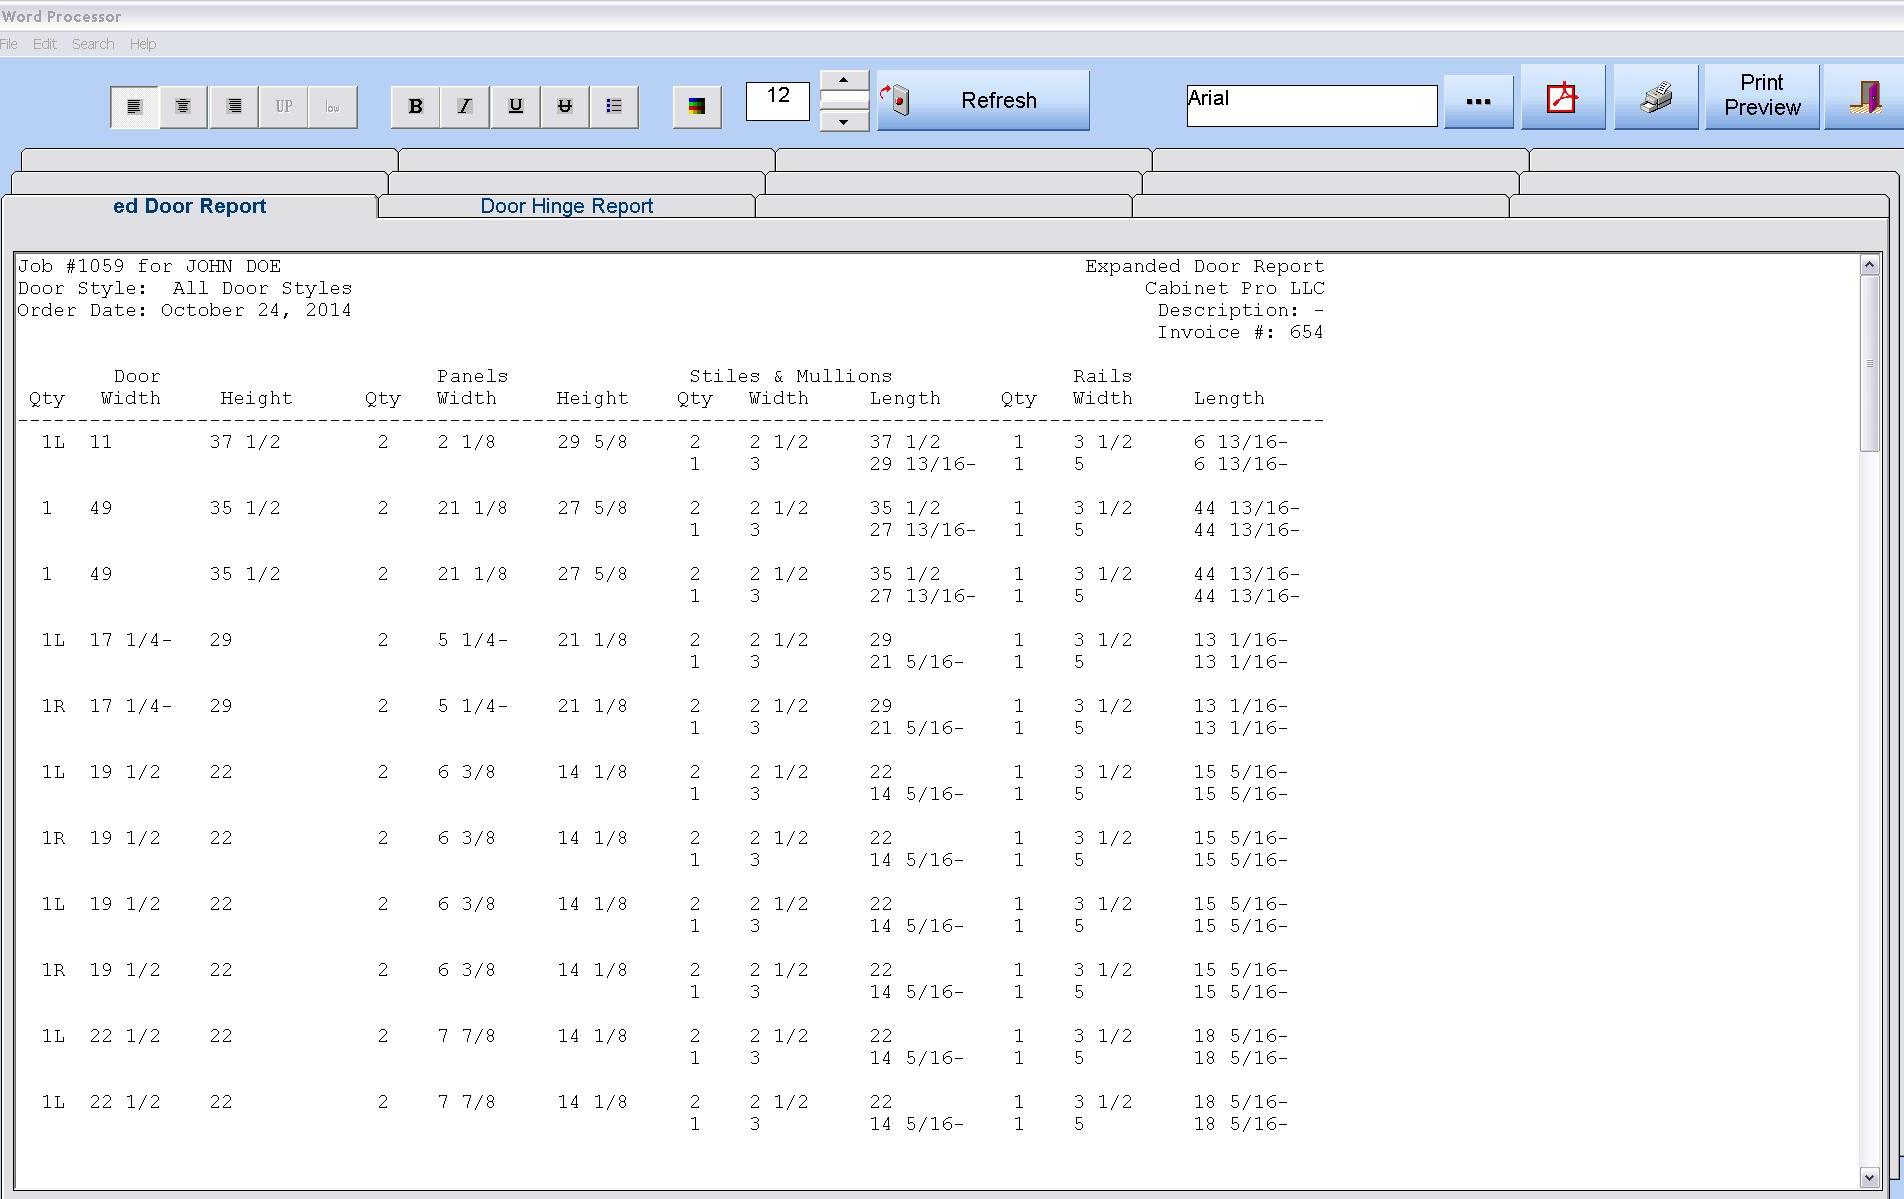
Task: Insert a bulleted list
Action: click(x=614, y=106)
